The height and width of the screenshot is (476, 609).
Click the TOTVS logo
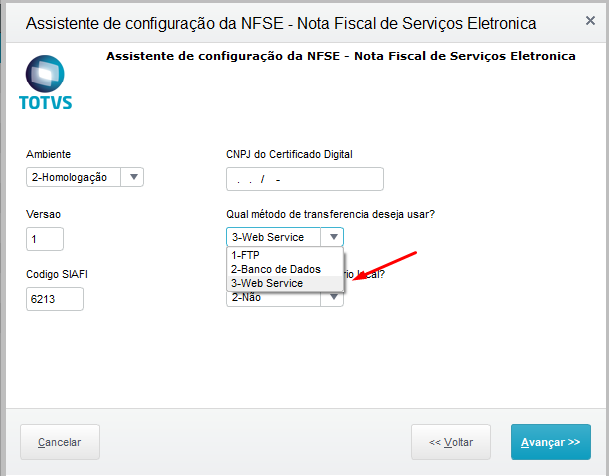click(x=45, y=82)
